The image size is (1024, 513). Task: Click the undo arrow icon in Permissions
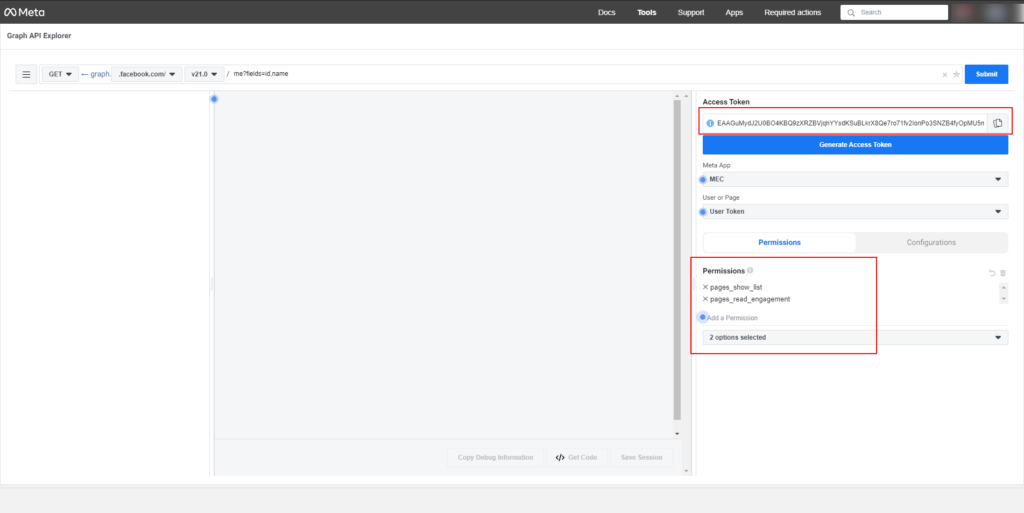coord(992,272)
